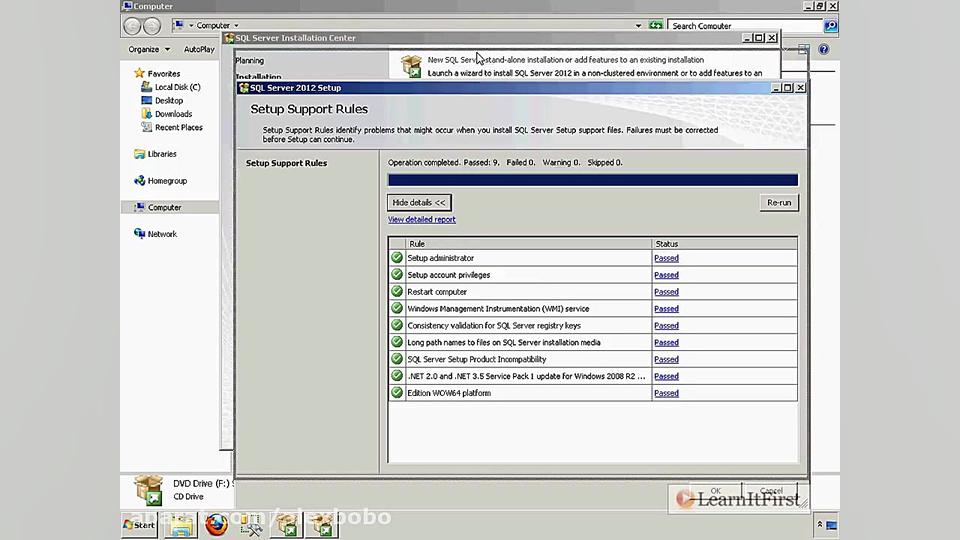960x540 pixels.
Task: Click SQL Server 2012 Setup title bar icon
Action: click(244, 88)
